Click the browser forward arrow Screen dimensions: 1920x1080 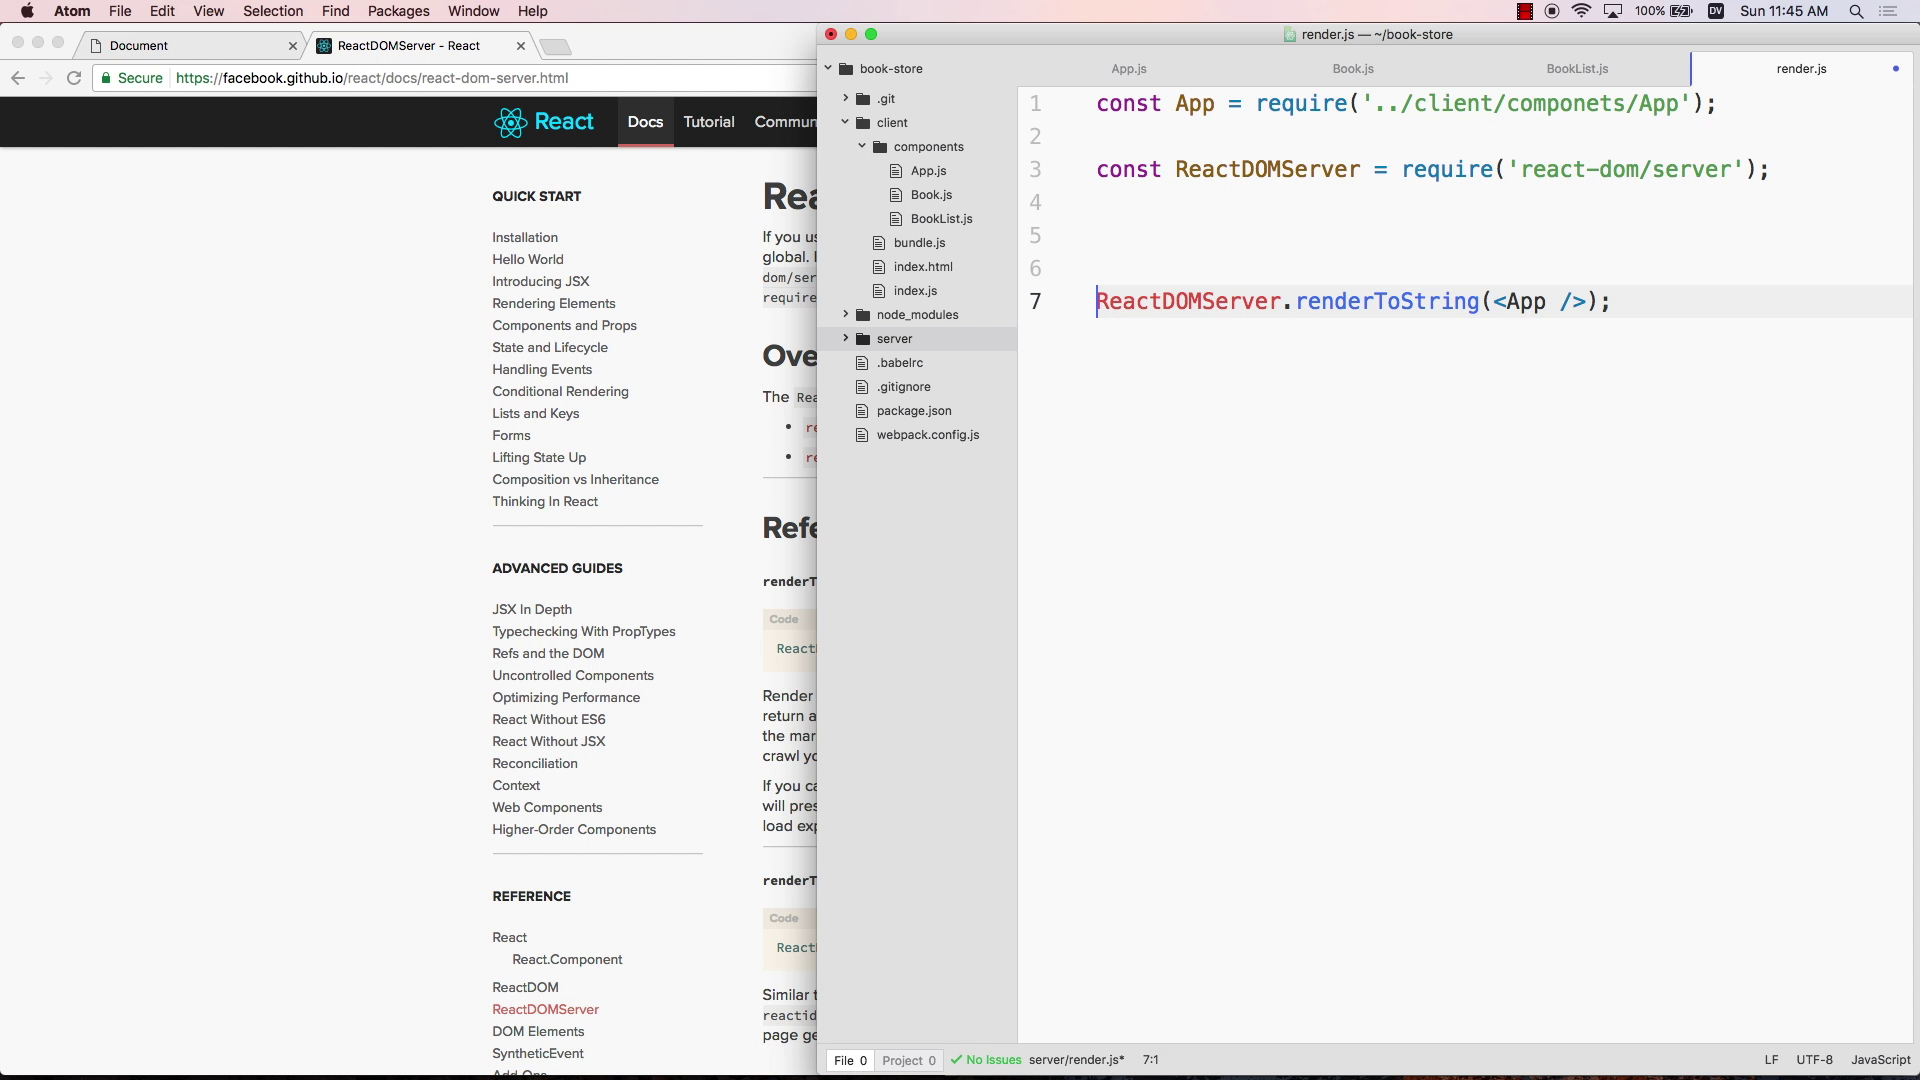point(46,78)
